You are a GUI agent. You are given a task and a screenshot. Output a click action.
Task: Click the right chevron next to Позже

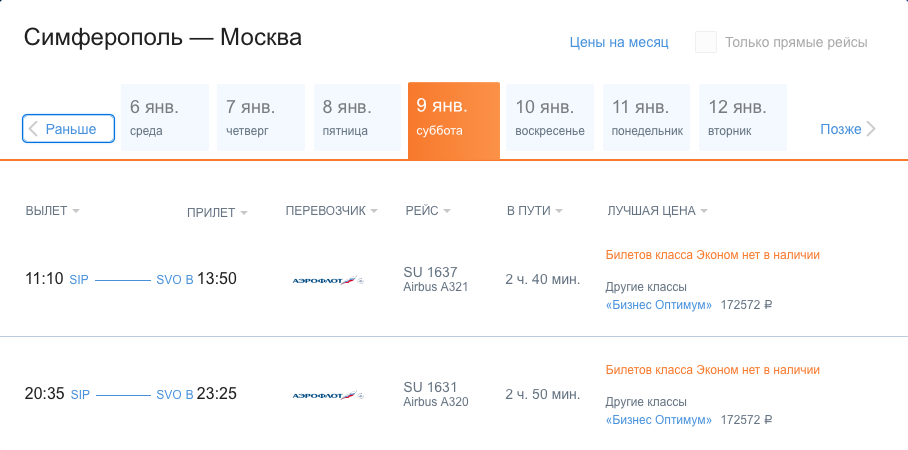871,129
